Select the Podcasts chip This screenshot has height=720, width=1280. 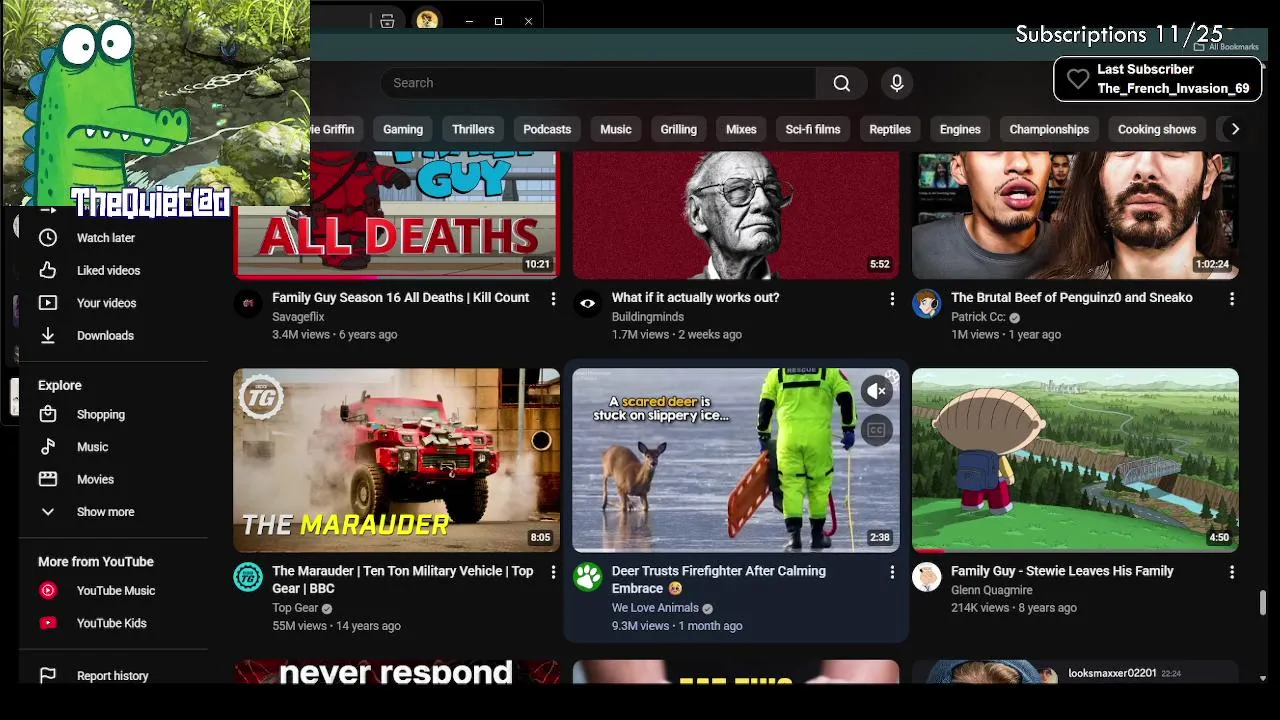[547, 129]
